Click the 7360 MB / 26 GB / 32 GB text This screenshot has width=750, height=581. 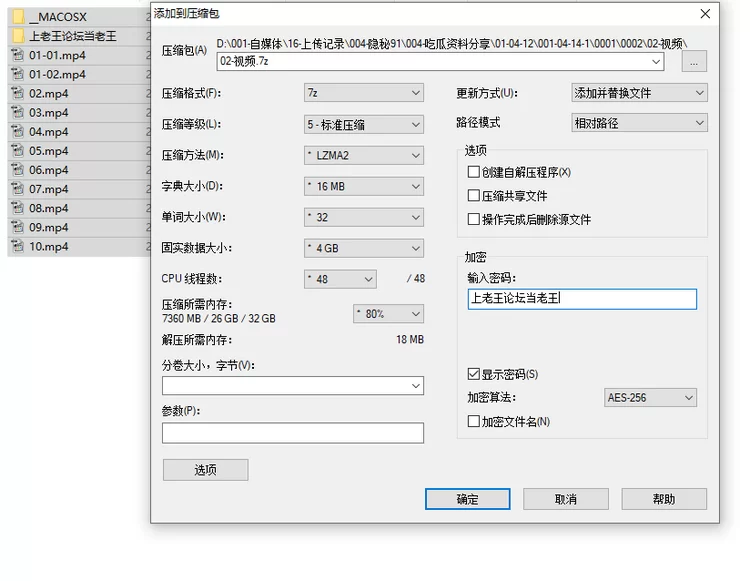pyautogui.click(x=219, y=318)
